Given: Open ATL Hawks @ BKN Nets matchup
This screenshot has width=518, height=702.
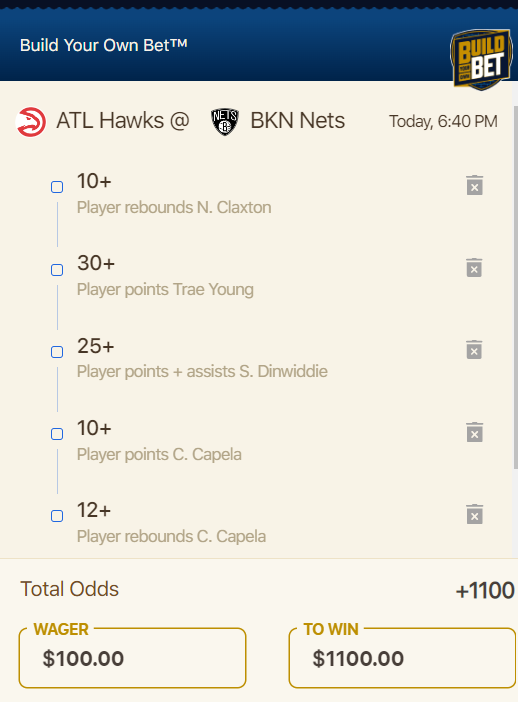Looking at the screenshot, I should click(180, 121).
